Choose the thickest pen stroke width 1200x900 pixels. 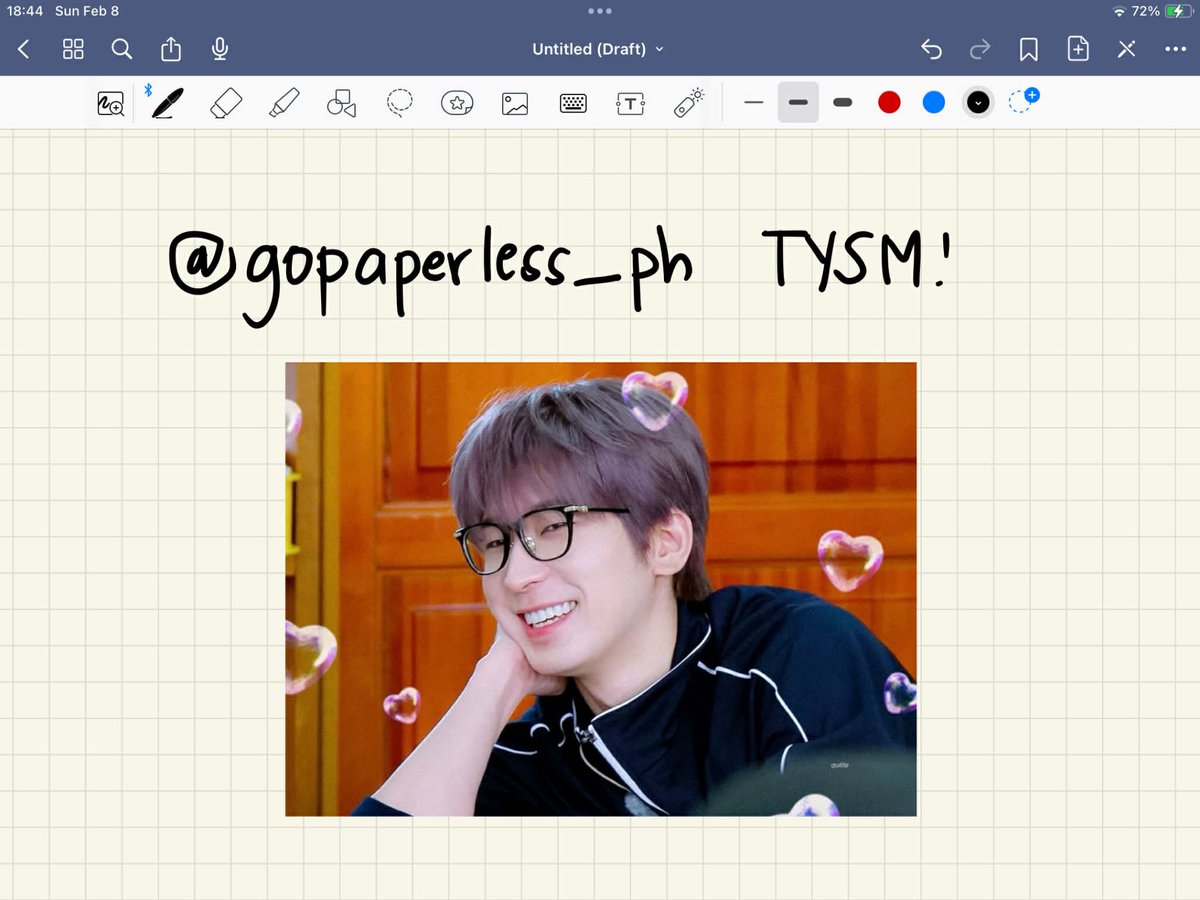(x=842, y=102)
